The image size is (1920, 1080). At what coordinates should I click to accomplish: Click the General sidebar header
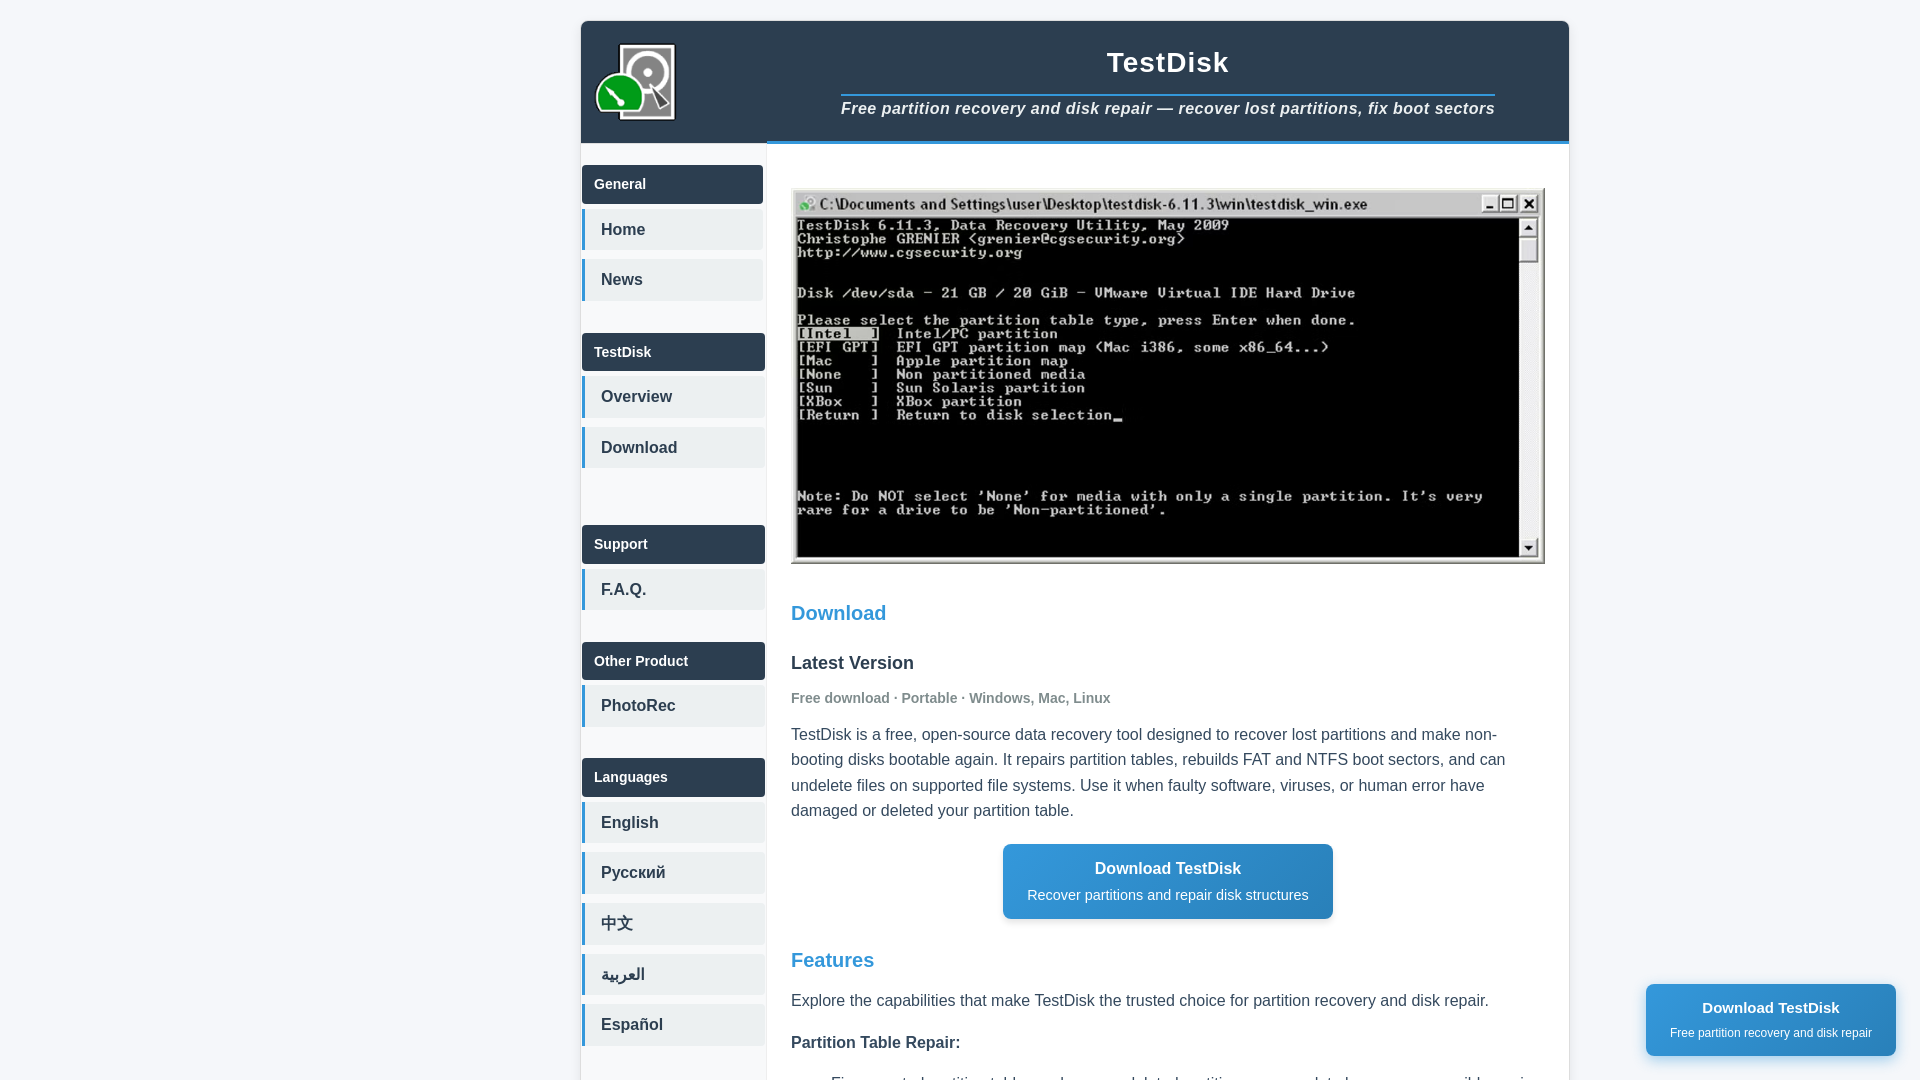672,184
